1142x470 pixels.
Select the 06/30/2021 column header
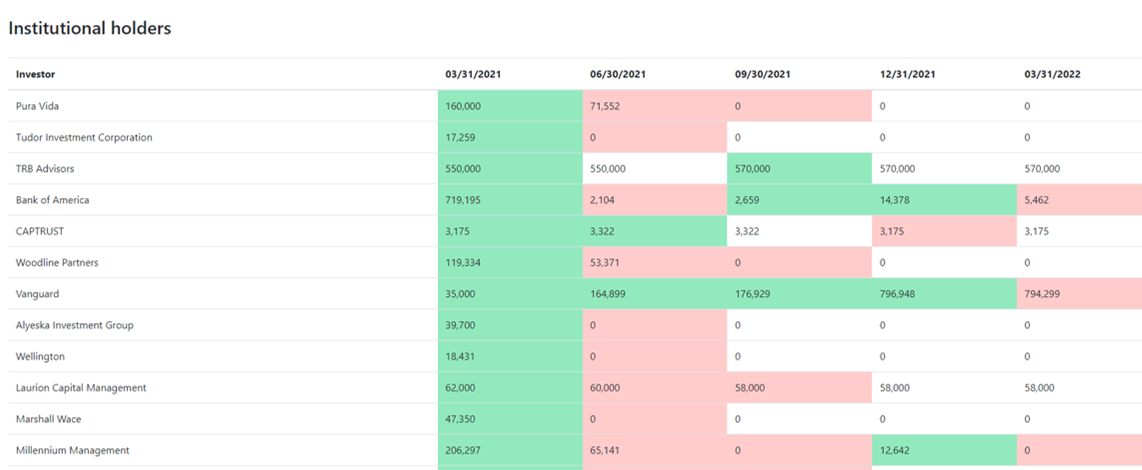pyautogui.click(x=618, y=74)
